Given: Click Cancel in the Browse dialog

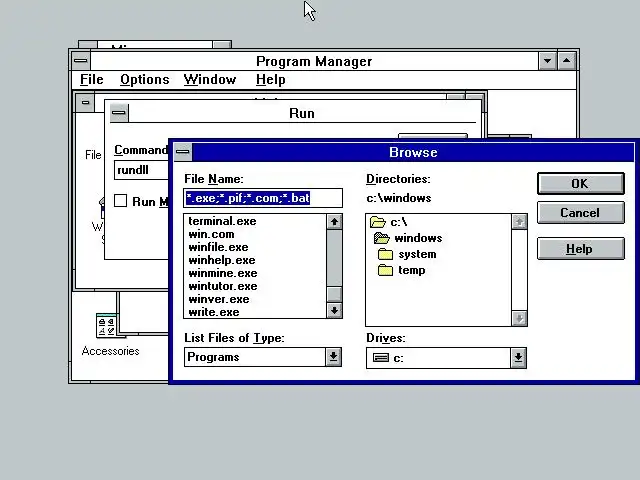Looking at the screenshot, I should coord(580,213).
